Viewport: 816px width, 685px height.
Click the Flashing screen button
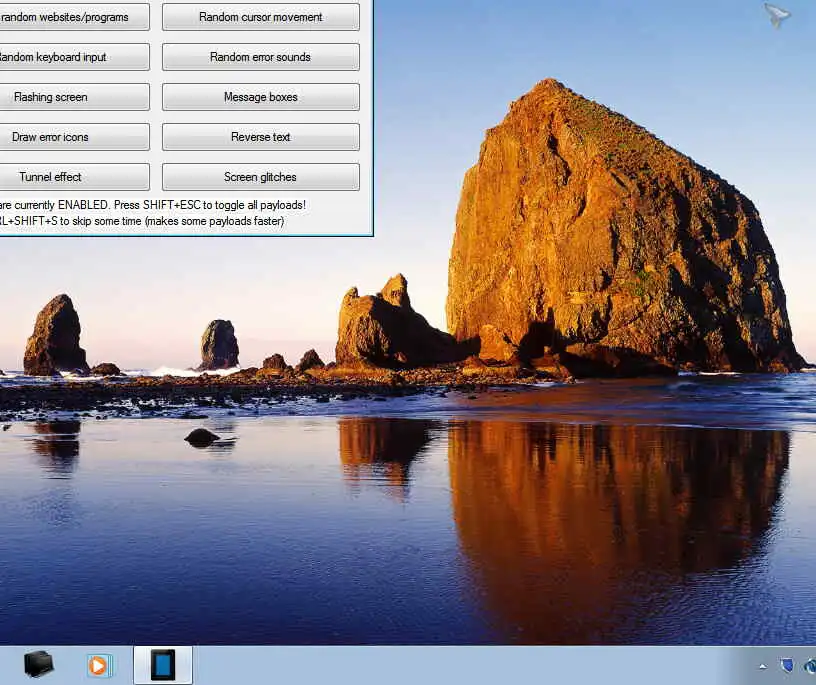74,97
